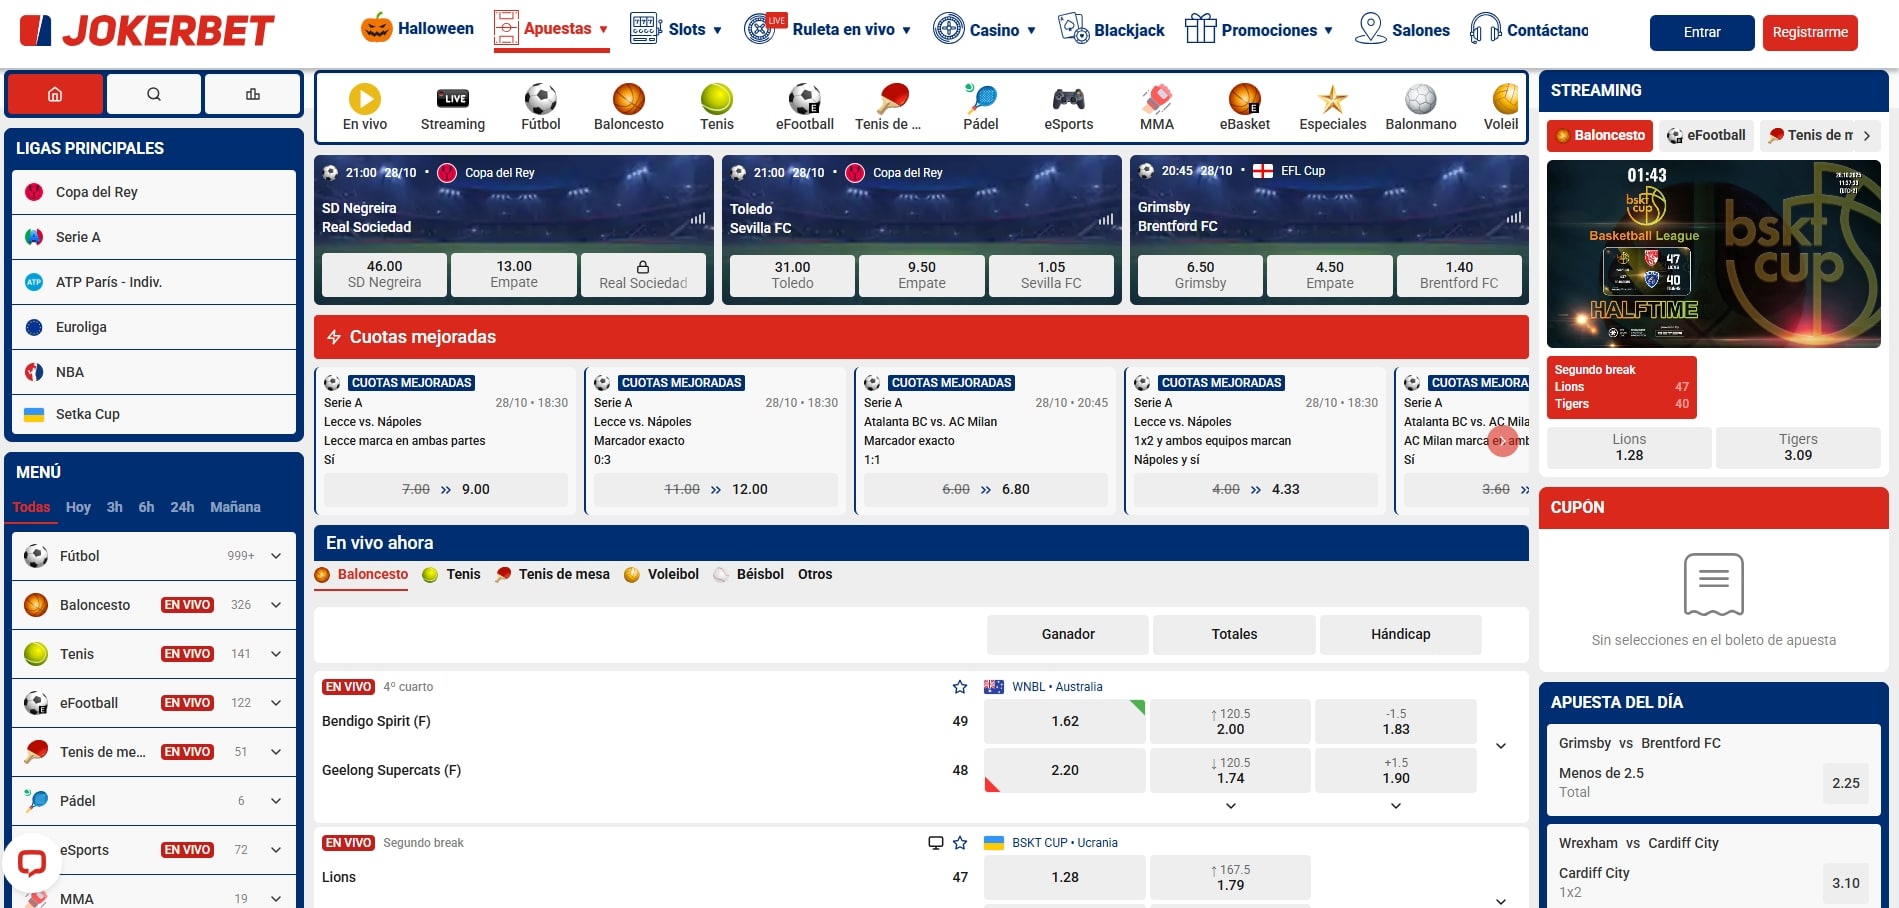Viewport: 1899px width, 908px height.
Task: Select the Fútbol sport icon in the top carousel
Action: [540, 99]
